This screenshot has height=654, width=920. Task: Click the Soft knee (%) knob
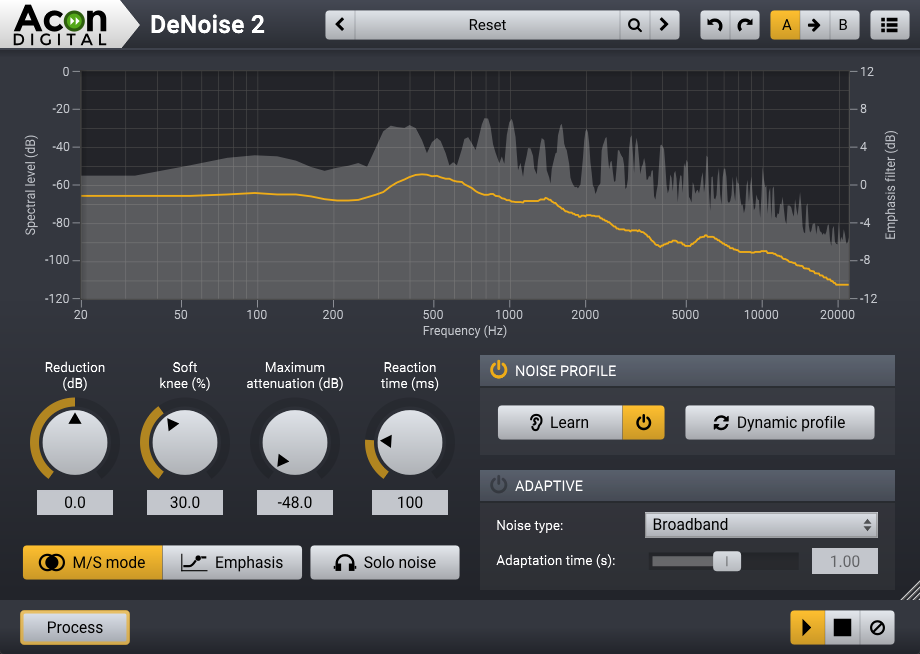pos(185,442)
